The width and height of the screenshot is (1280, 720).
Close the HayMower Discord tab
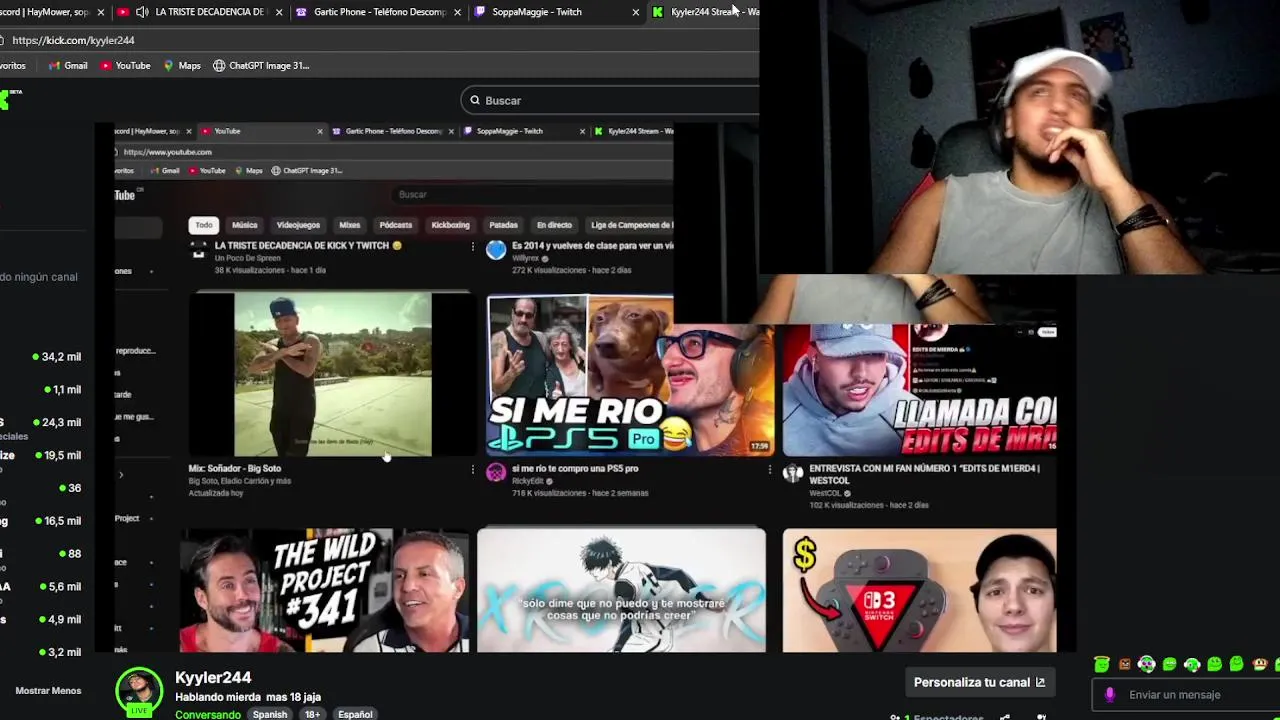click(100, 12)
